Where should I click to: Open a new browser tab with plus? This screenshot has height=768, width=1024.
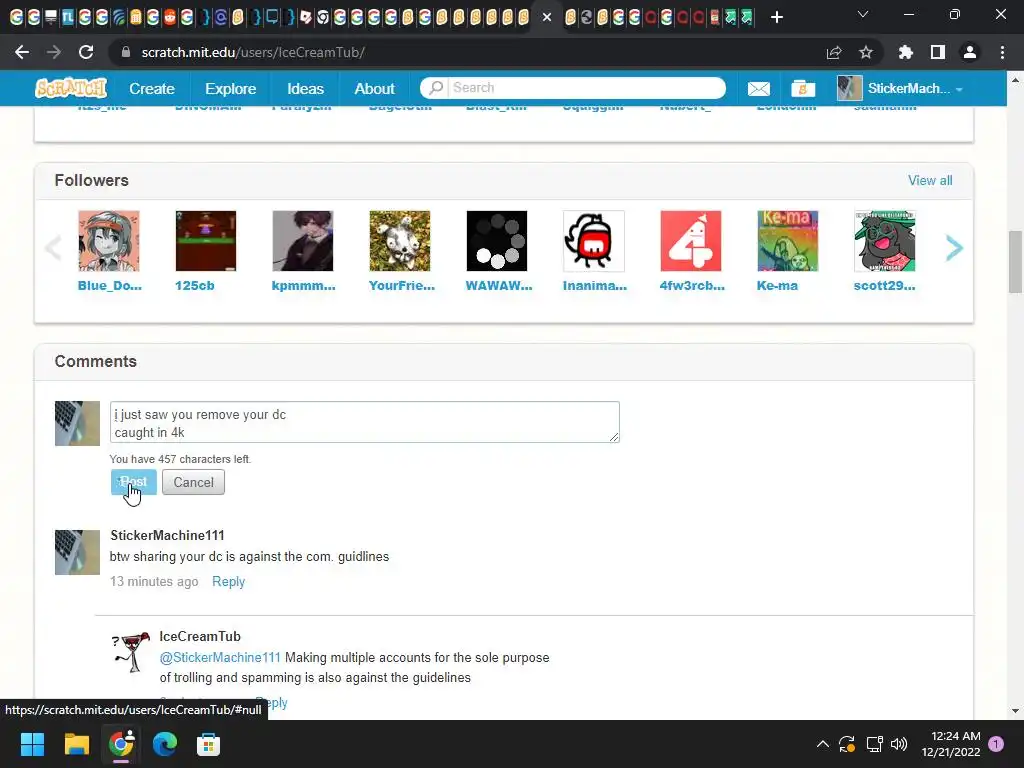click(x=776, y=17)
